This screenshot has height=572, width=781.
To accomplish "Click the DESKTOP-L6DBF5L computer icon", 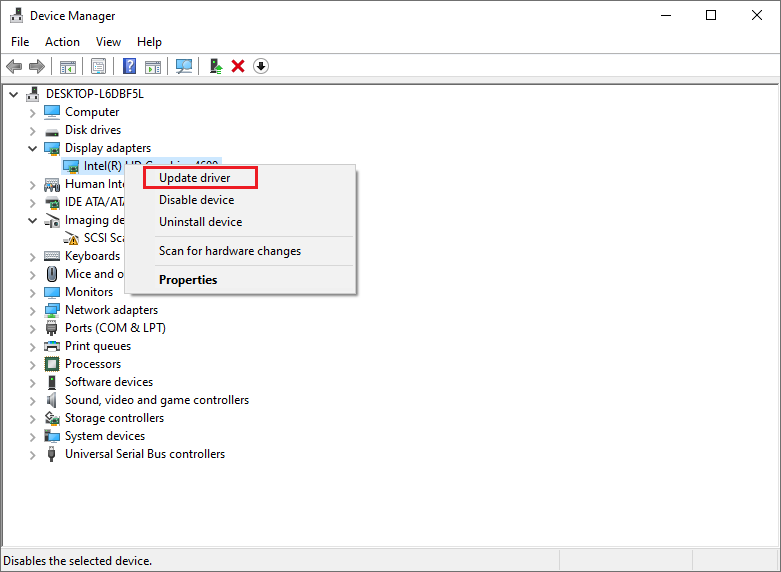I will [33, 94].
